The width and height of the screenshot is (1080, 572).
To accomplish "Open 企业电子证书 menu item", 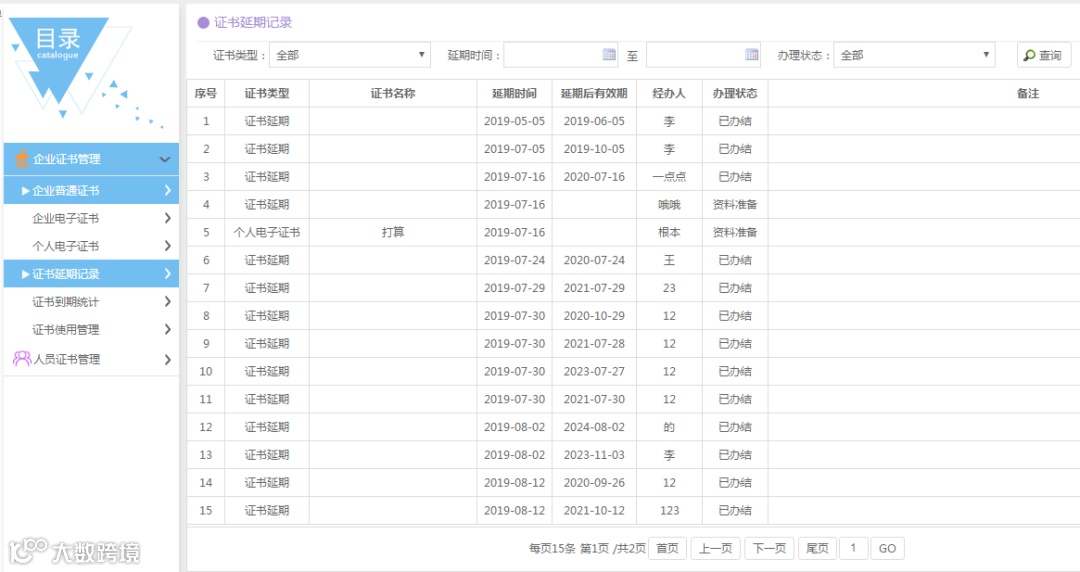I will [91, 218].
